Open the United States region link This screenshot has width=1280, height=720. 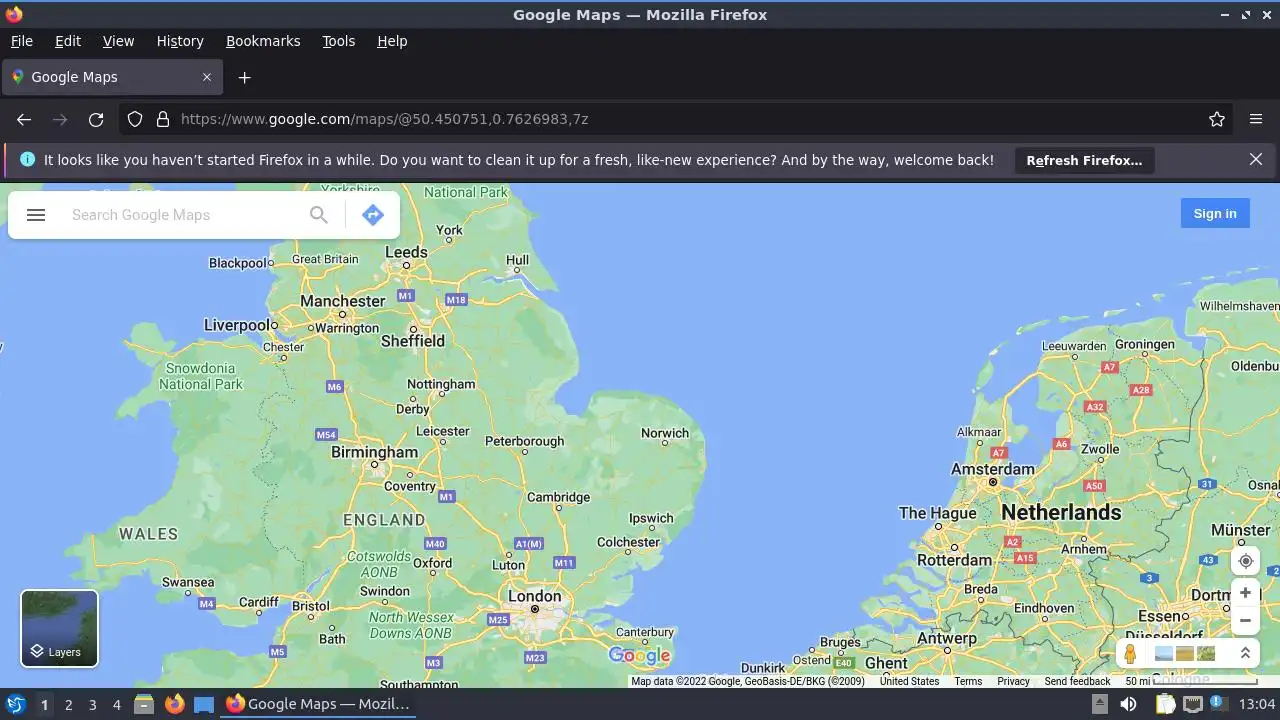point(909,681)
